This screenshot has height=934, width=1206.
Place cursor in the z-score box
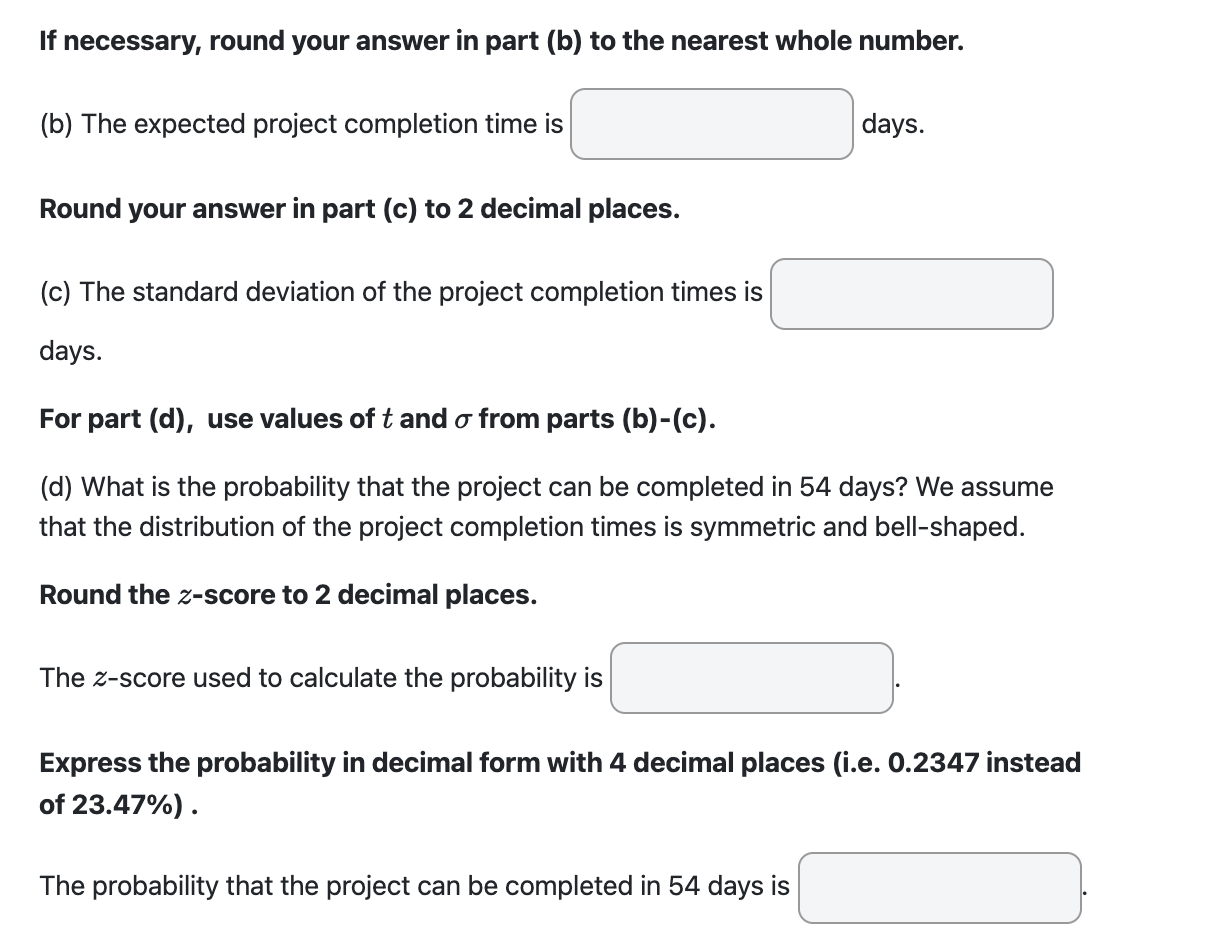click(752, 678)
